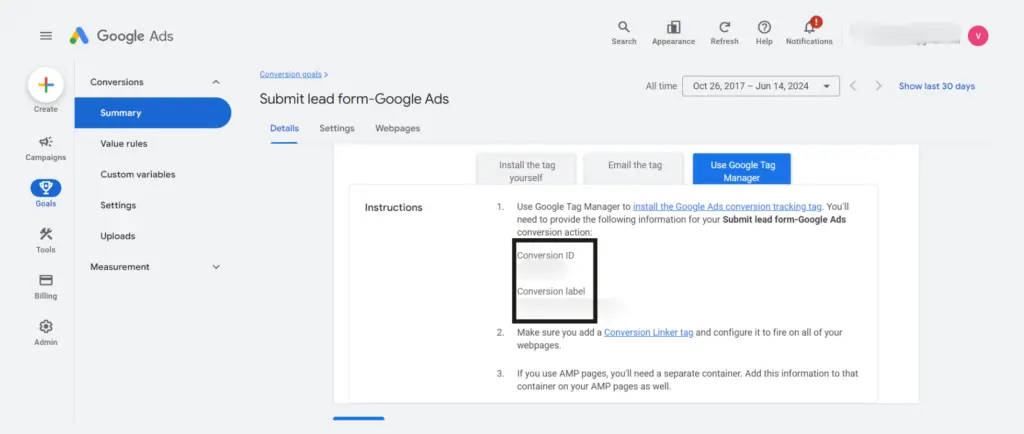Click the Conversion label text
The image size is (1024, 434).
[x=551, y=291]
